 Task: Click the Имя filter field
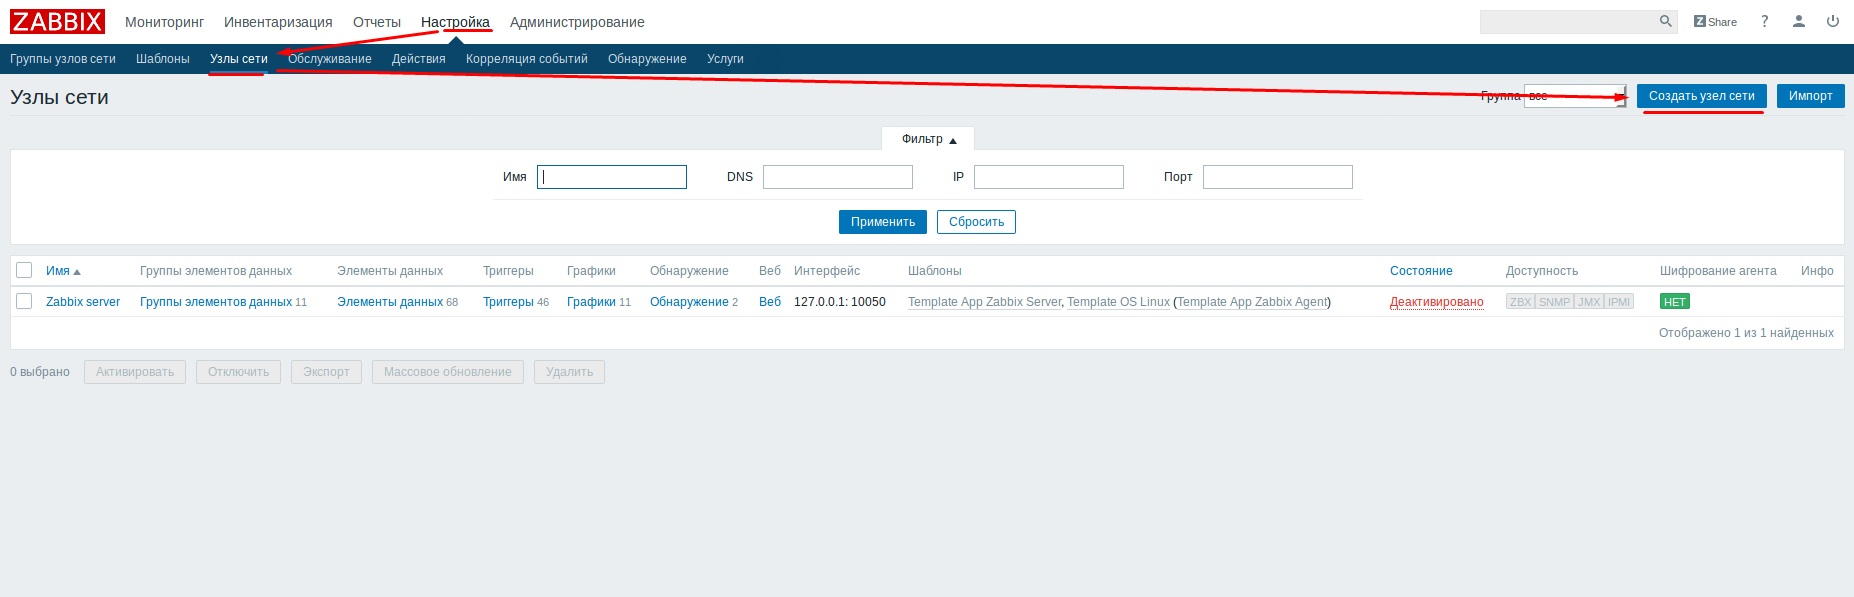coord(612,177)
